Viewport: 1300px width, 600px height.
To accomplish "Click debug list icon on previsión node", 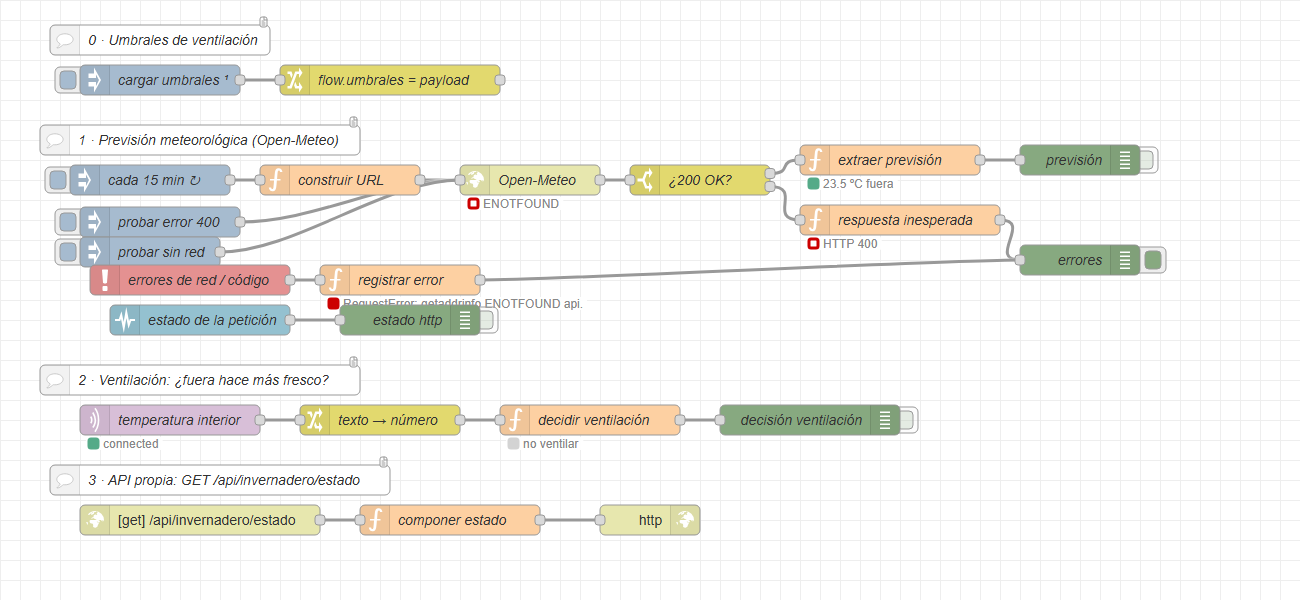I will (x=1125, y=160).
